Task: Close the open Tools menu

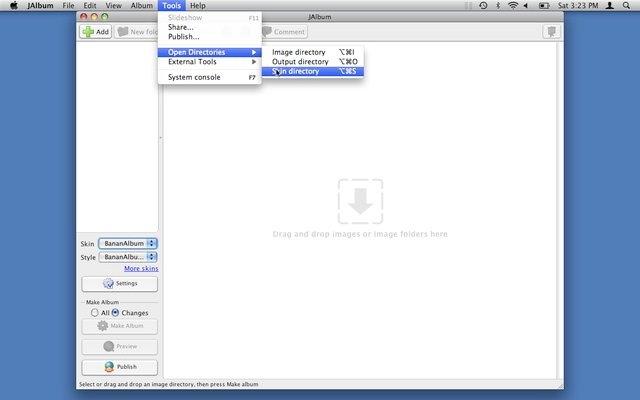Action: [171, 5]
